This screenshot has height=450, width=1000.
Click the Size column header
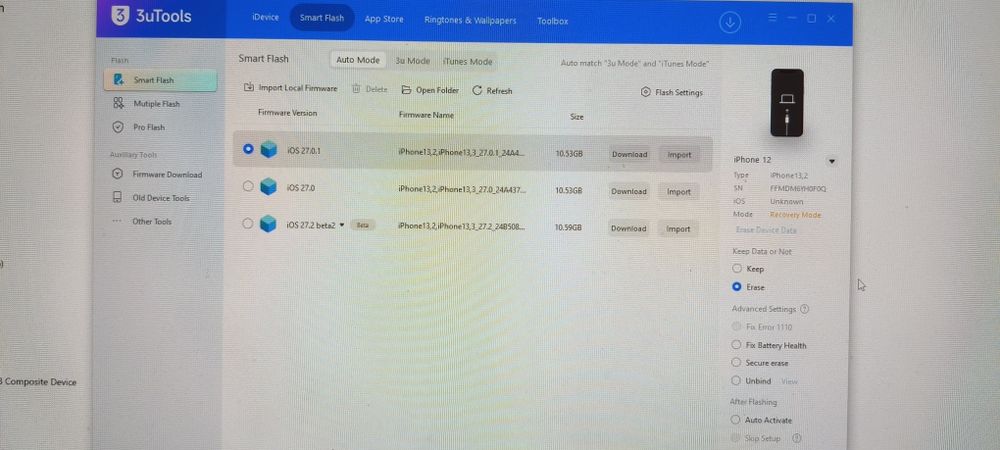(577, 117)
